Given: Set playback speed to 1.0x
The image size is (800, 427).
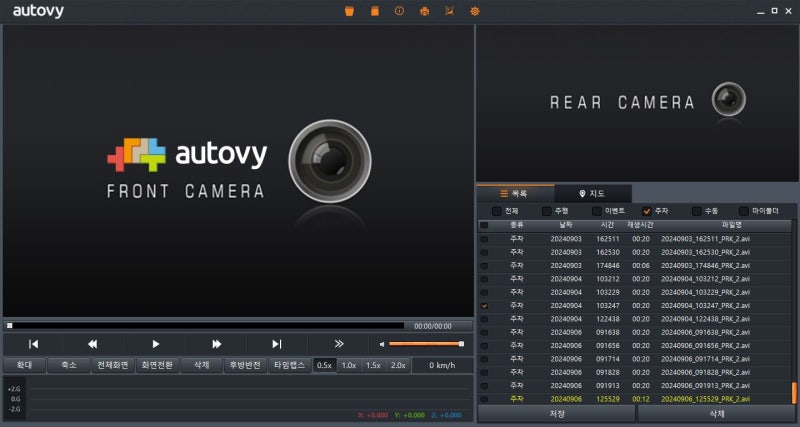Looking at the screenshot, I should [x=349, y=365].
